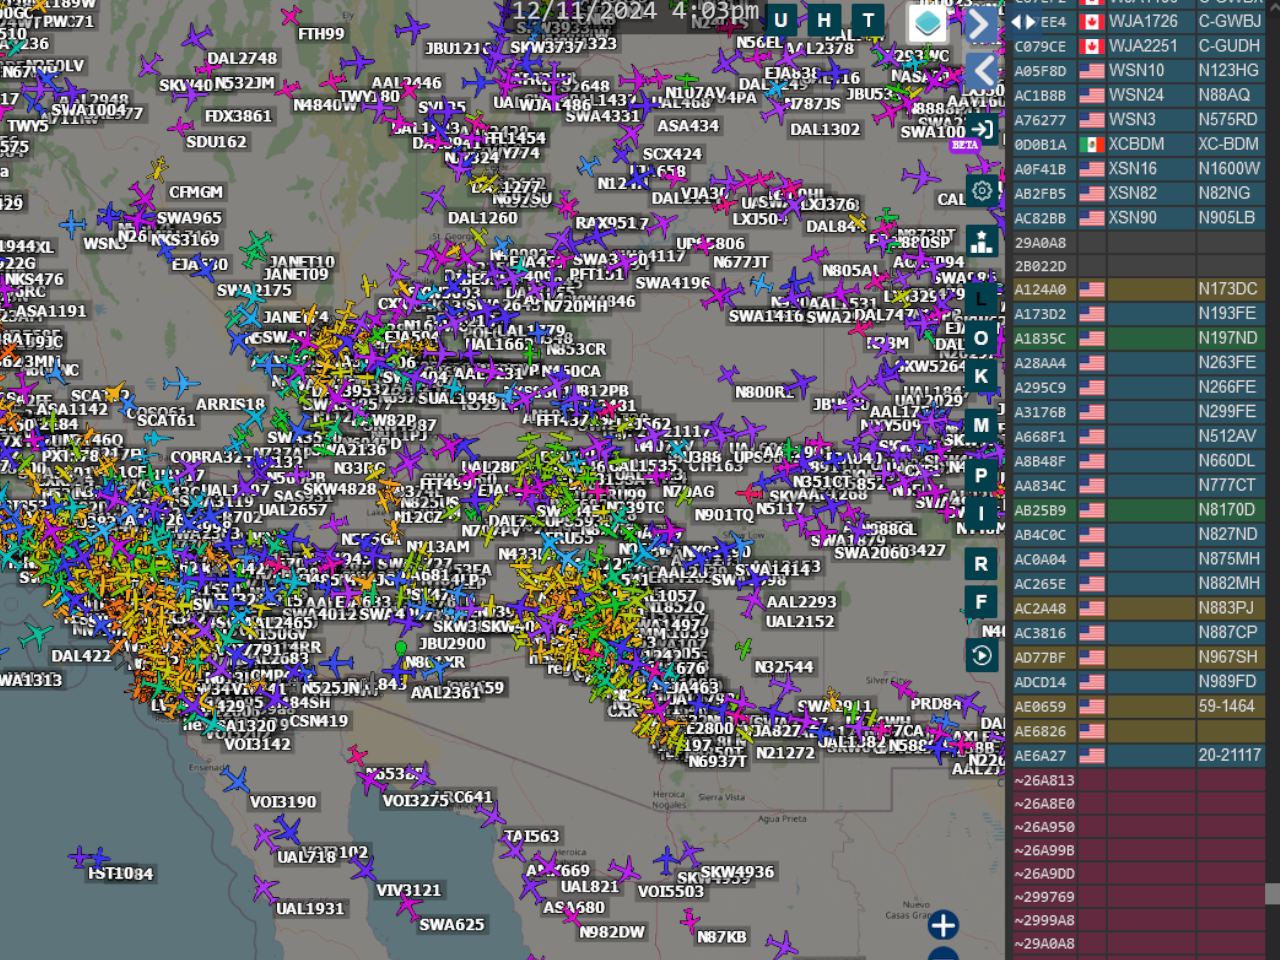1280x960 pixels.
Task: Click the Canada flag for WJA1726
Action: 1092,21
